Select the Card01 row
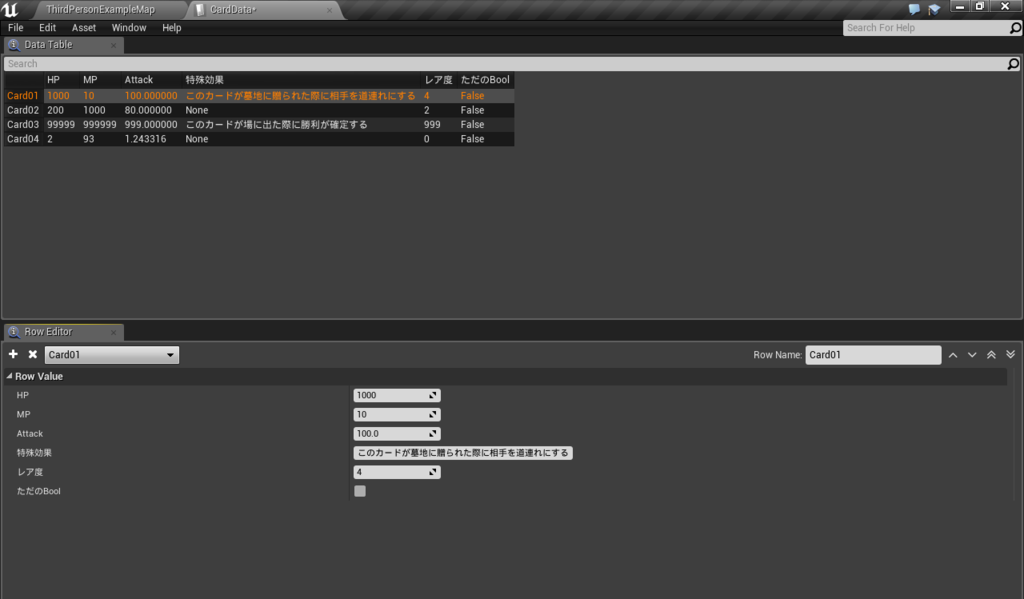1024x599 pixels. 259,96
